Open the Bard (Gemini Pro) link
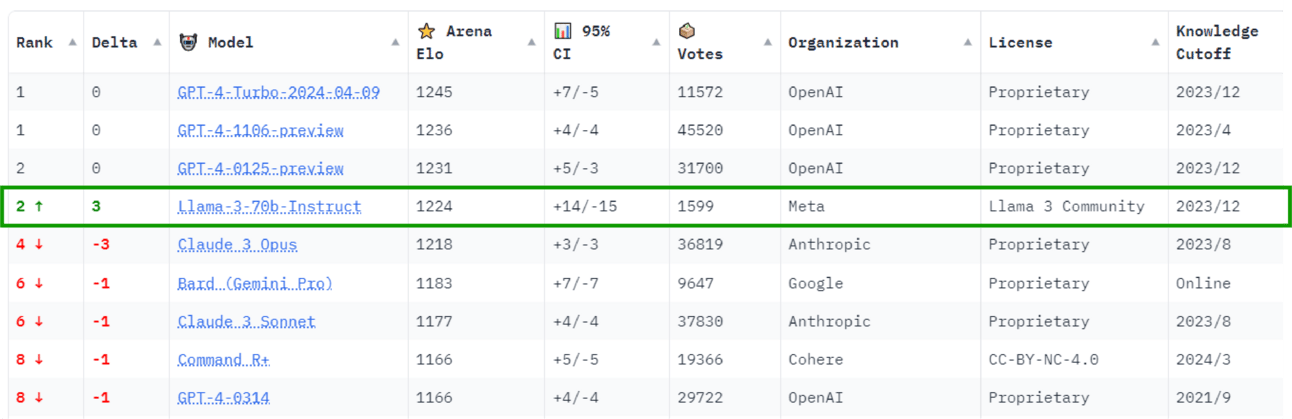The width and height of the screenshot is (1292, 419). click(x=255, y=284)
